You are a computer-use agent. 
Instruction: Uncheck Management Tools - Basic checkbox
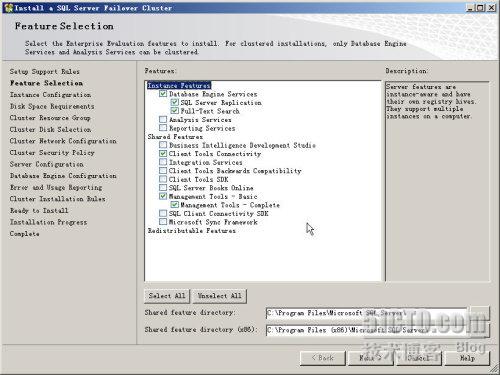click(x=163, y=196)
